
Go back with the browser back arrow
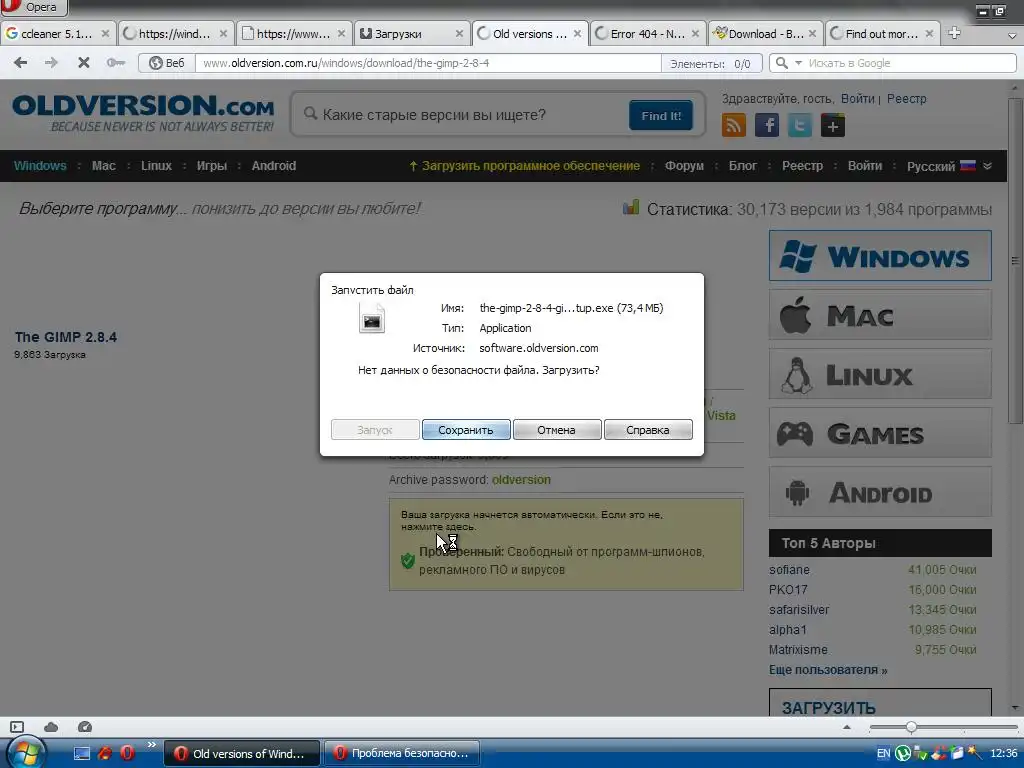(x=21, y=63)
